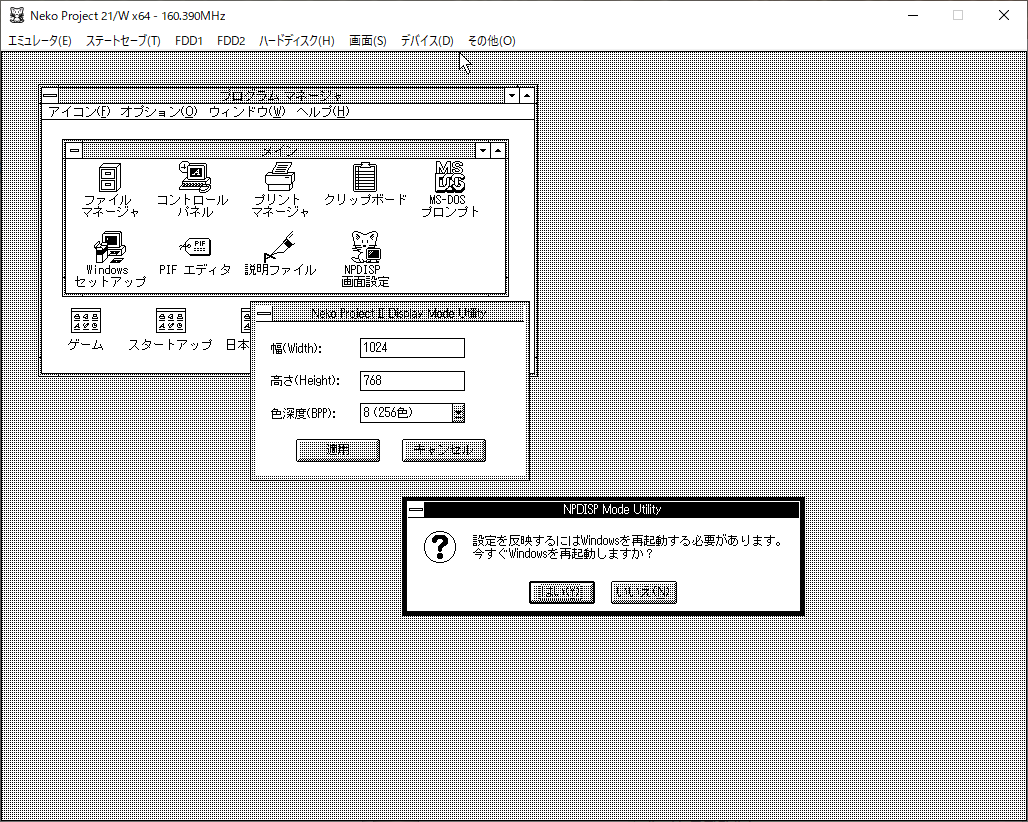Screen dimensions: 1028x822
Task: Open the PIF Editor icon
Action: (x=195, y=247)
